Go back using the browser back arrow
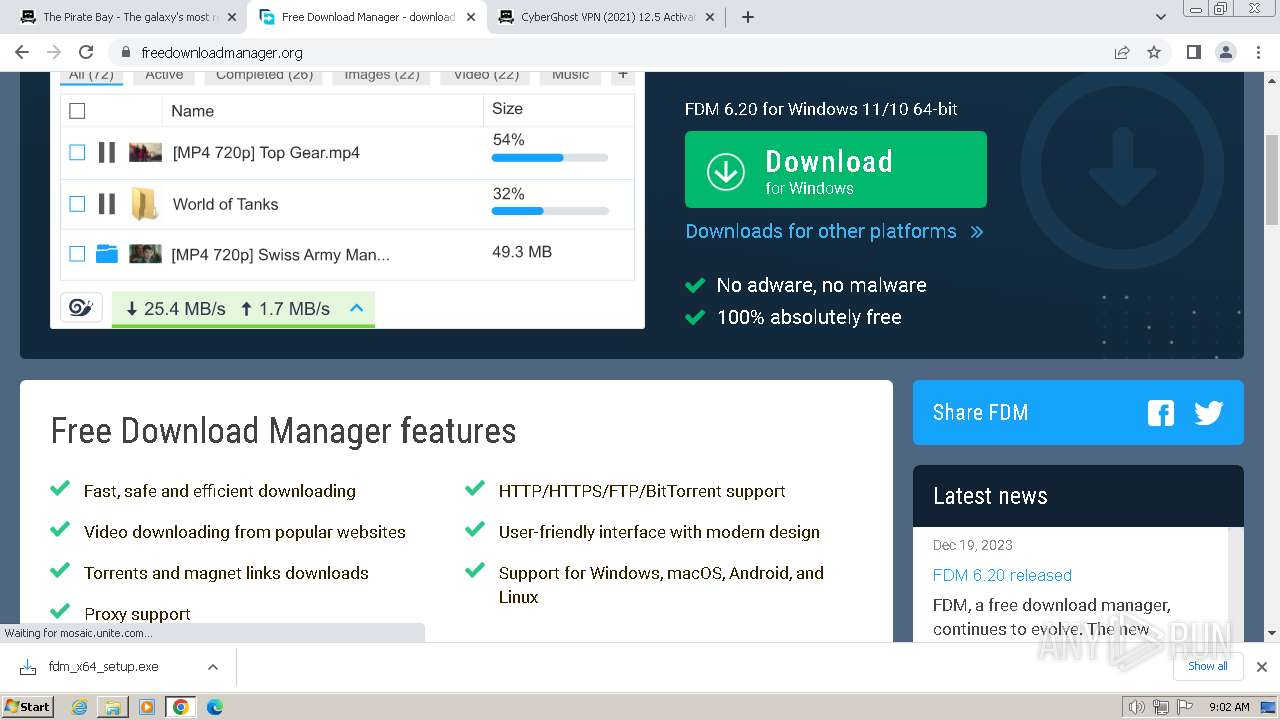This screenshot has height=720, width=1280. point(22,52)
